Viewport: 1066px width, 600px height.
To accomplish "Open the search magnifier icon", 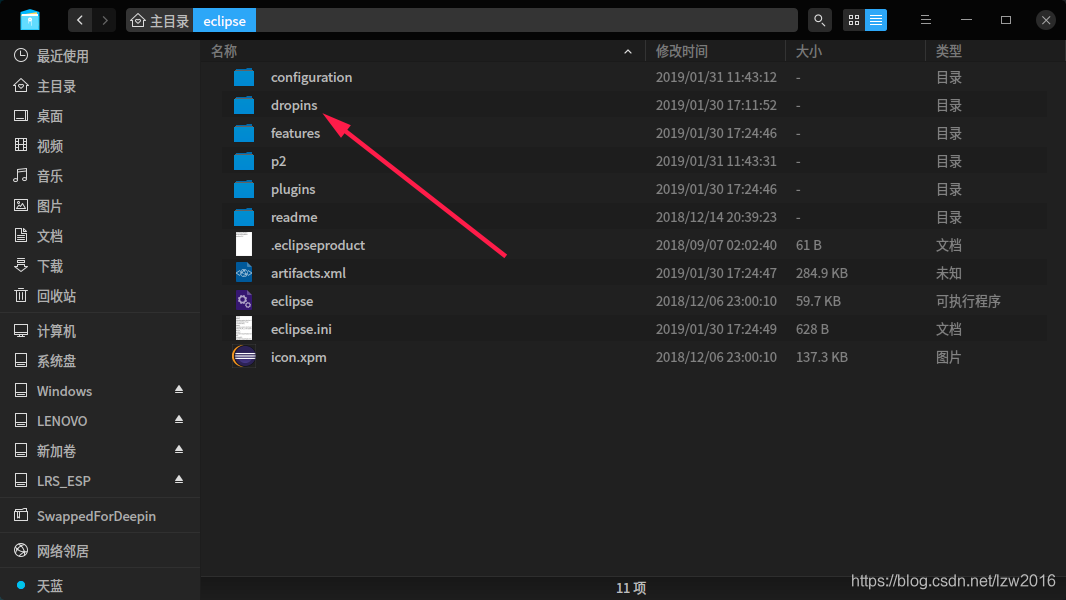I will click(x=819, y=20).
